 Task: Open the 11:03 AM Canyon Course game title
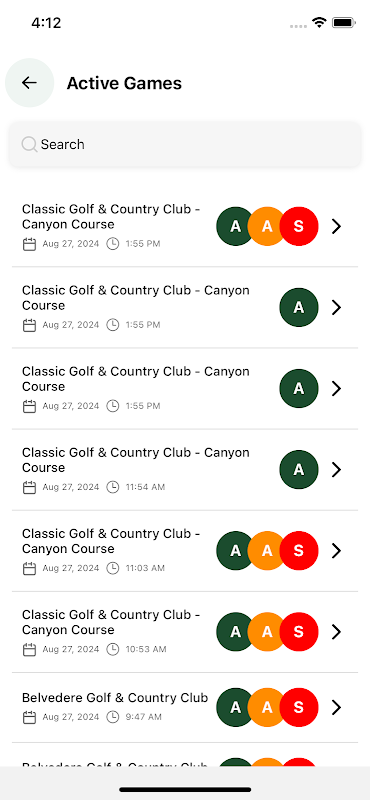click(x=111, y=541)
